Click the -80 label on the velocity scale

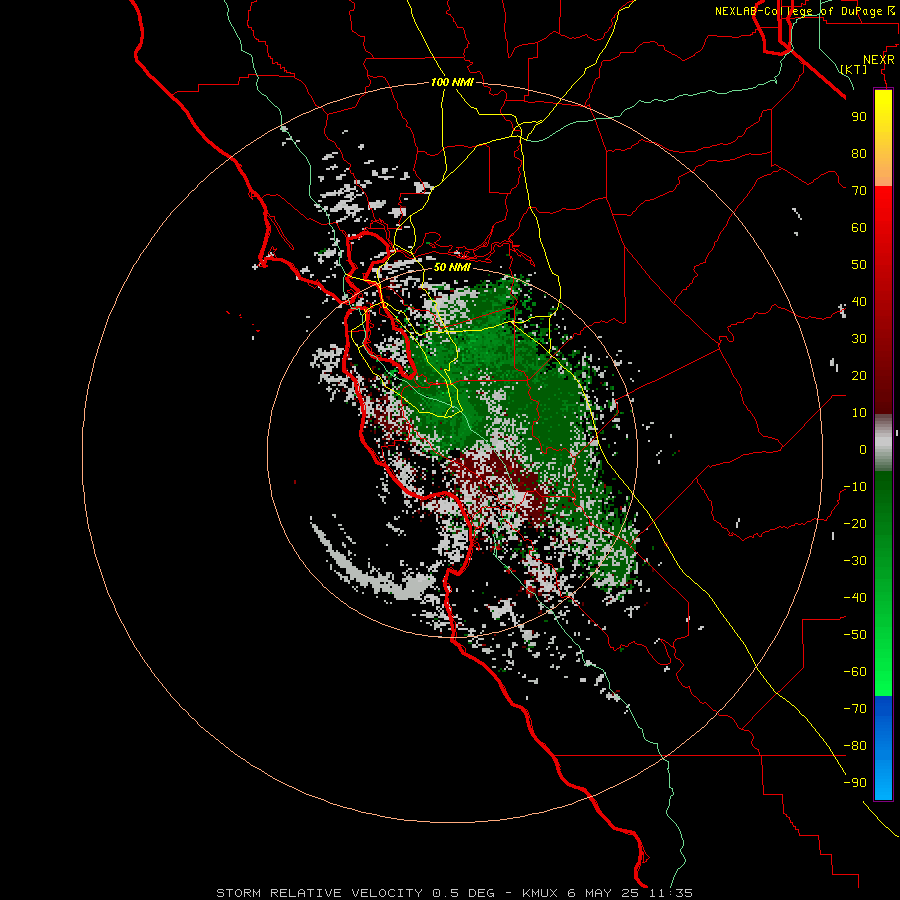pos(855,746)
